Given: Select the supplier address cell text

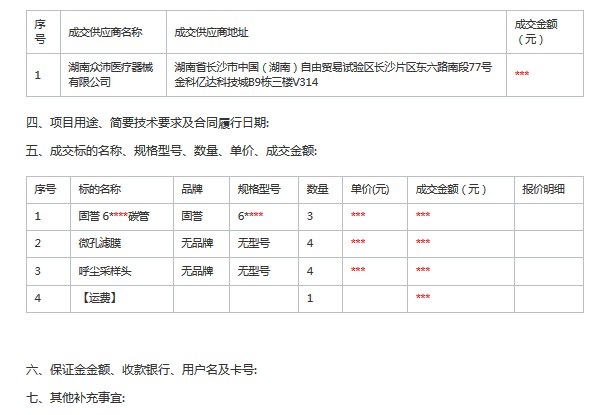Looking at the screenshot, I should 333,75.
